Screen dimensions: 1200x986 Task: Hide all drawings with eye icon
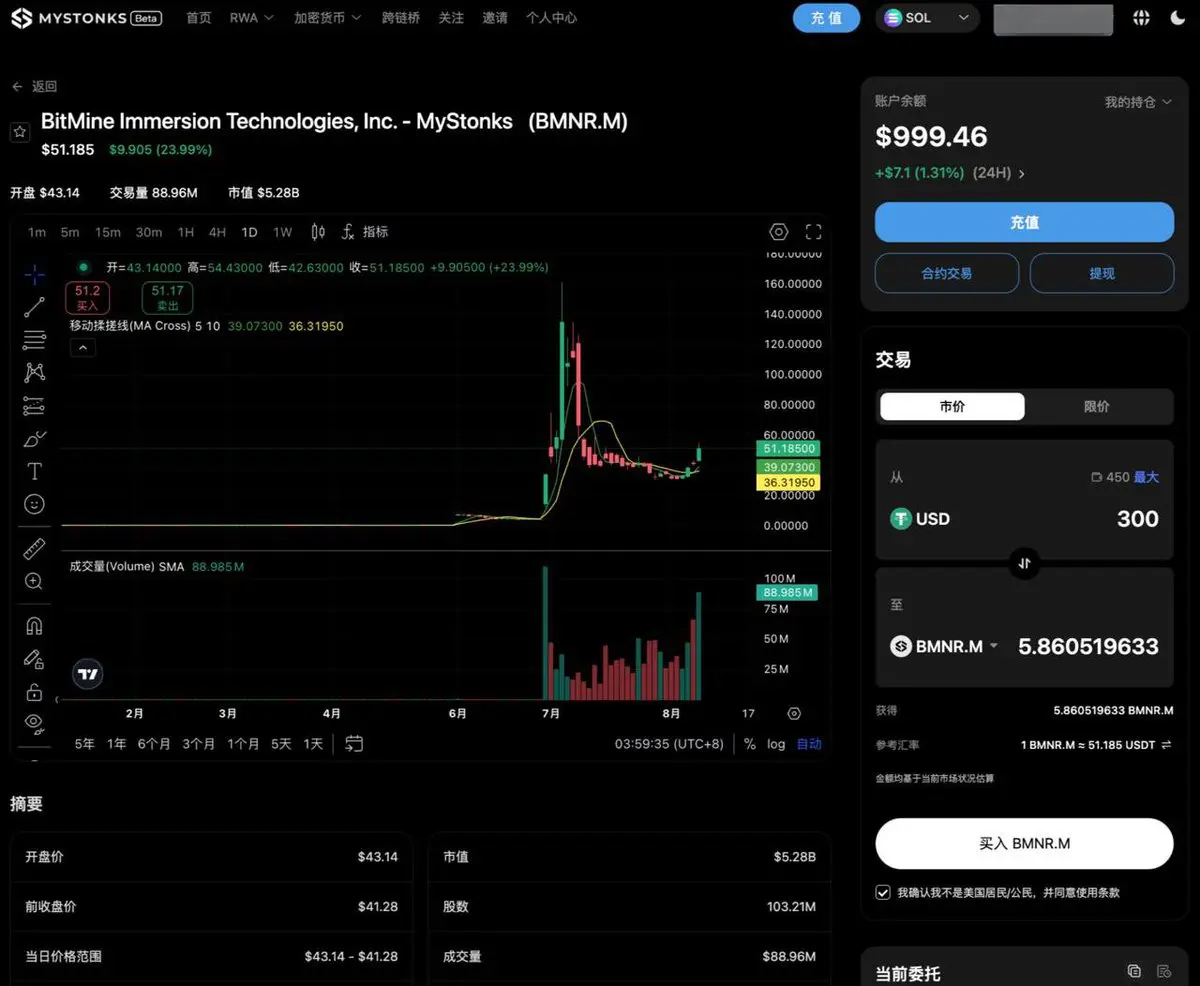[x=34, y=722]
